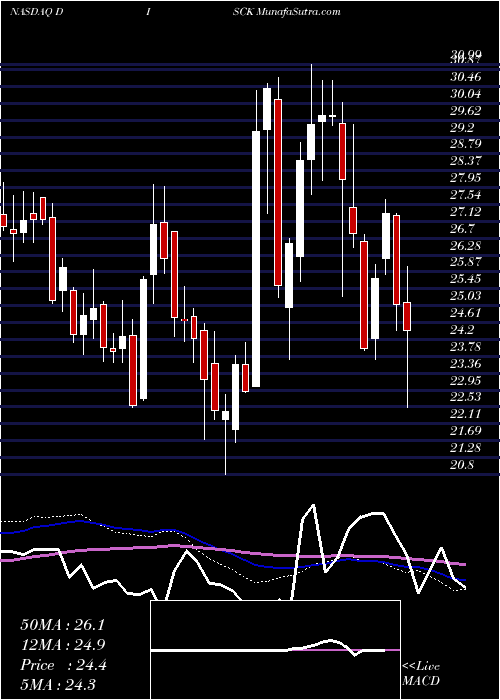This screenshot has height=700, width=500.
Task: Select the 27.95 price axis label
Action: [466, 178]
